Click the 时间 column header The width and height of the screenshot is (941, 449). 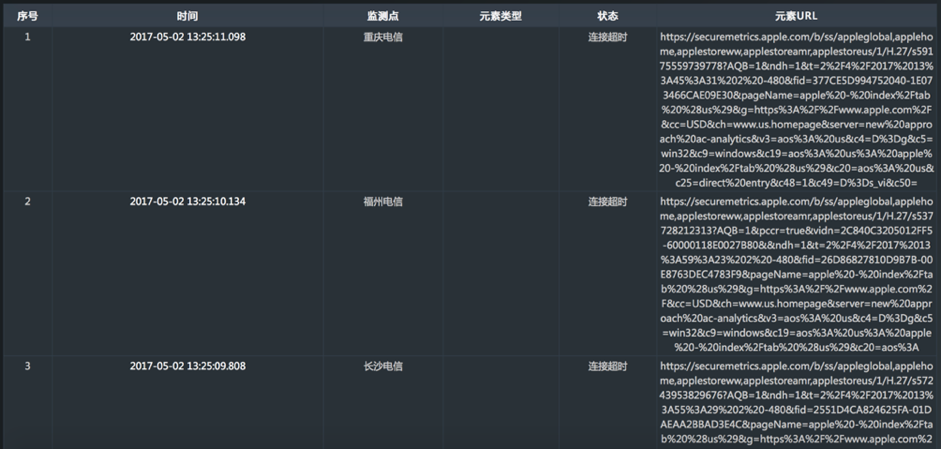(x=187, y=16)
